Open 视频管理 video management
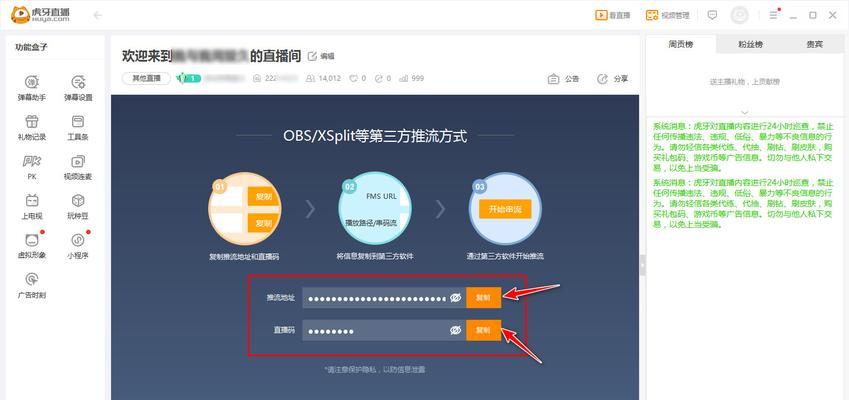Screen dimensions: 849x400 (x=668, y=15)
